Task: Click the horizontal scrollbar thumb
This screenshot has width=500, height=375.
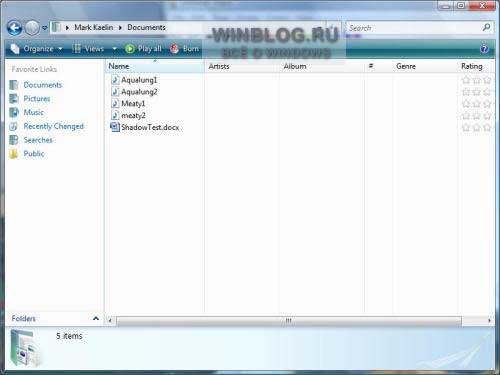Action: [289, 321]
